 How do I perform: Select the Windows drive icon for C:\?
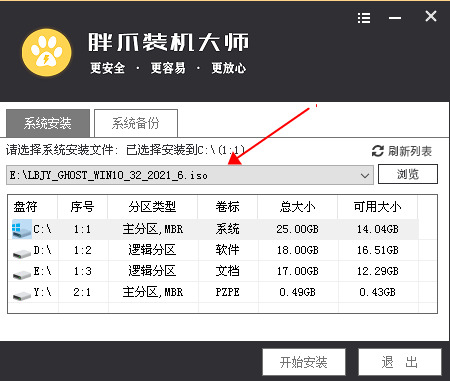pyautogui.click(x=22, y=229)
